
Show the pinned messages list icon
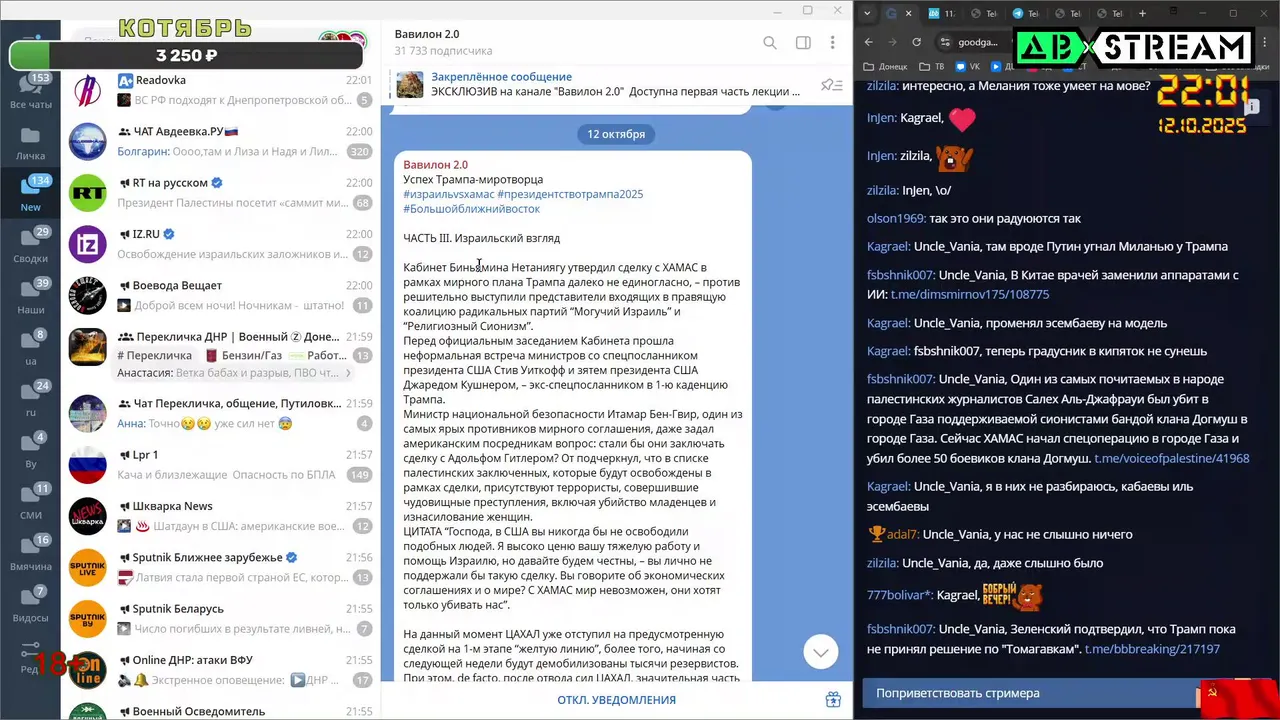pos(830,85)
